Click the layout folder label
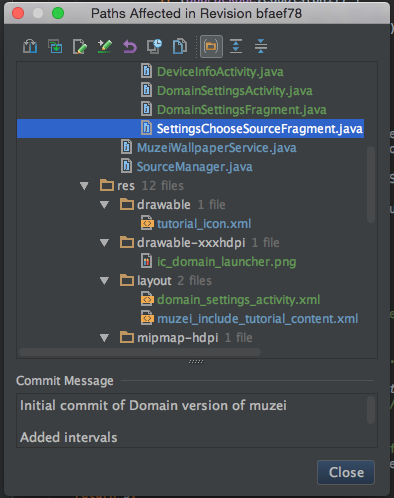This screenshot has width=394, height=498. pyautogui.click(x=154, y=281)
